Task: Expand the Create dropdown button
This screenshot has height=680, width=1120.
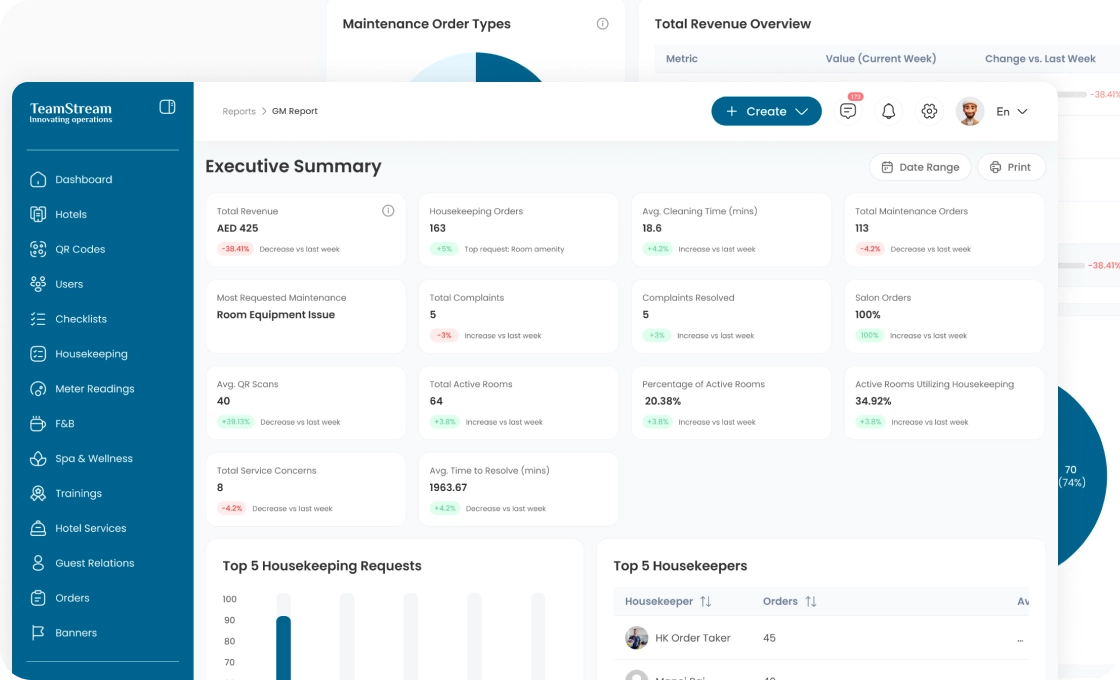Action: (766, 111)
